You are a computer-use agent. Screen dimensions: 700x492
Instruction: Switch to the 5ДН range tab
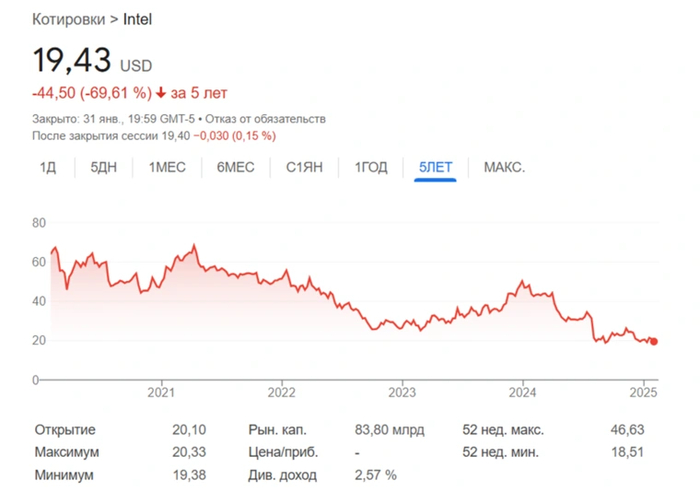(104, 167)
